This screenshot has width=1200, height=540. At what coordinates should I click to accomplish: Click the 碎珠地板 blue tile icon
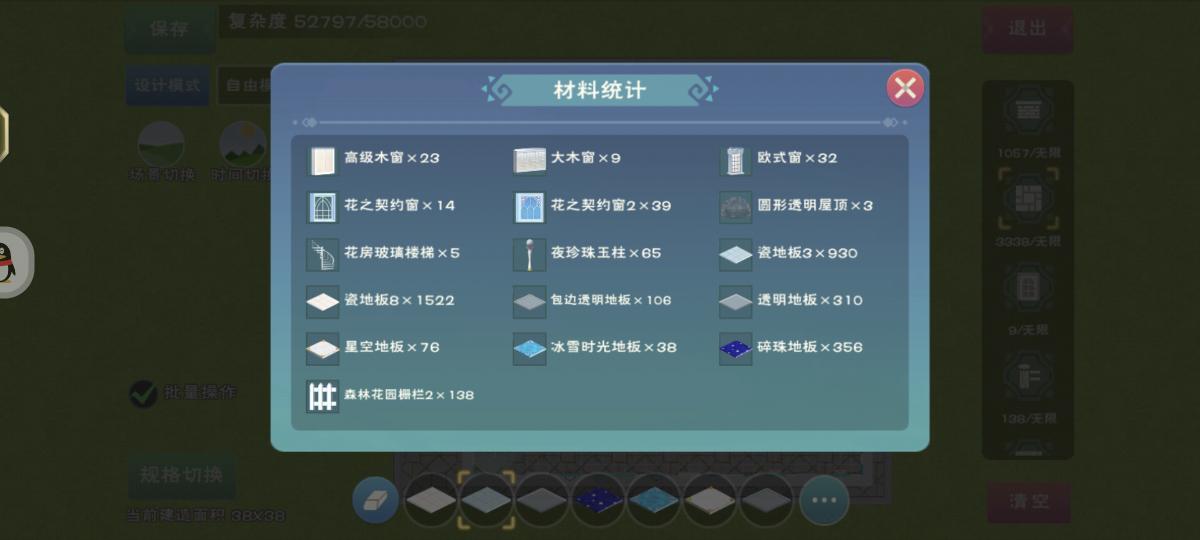click(x=735, y=349)
